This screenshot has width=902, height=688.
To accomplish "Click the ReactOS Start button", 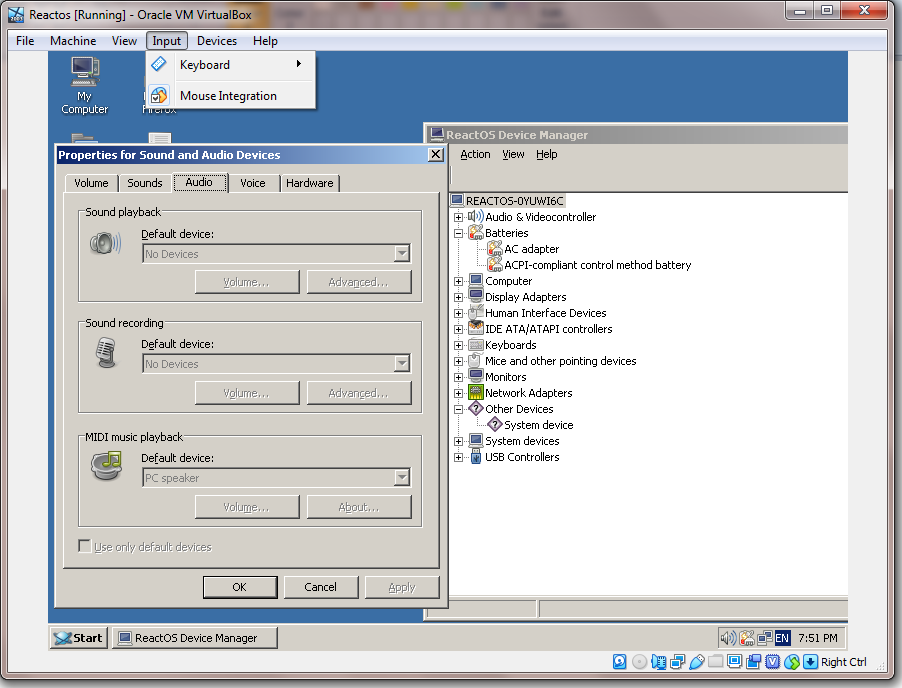I will pyautogui.click(x=78, y=637).
